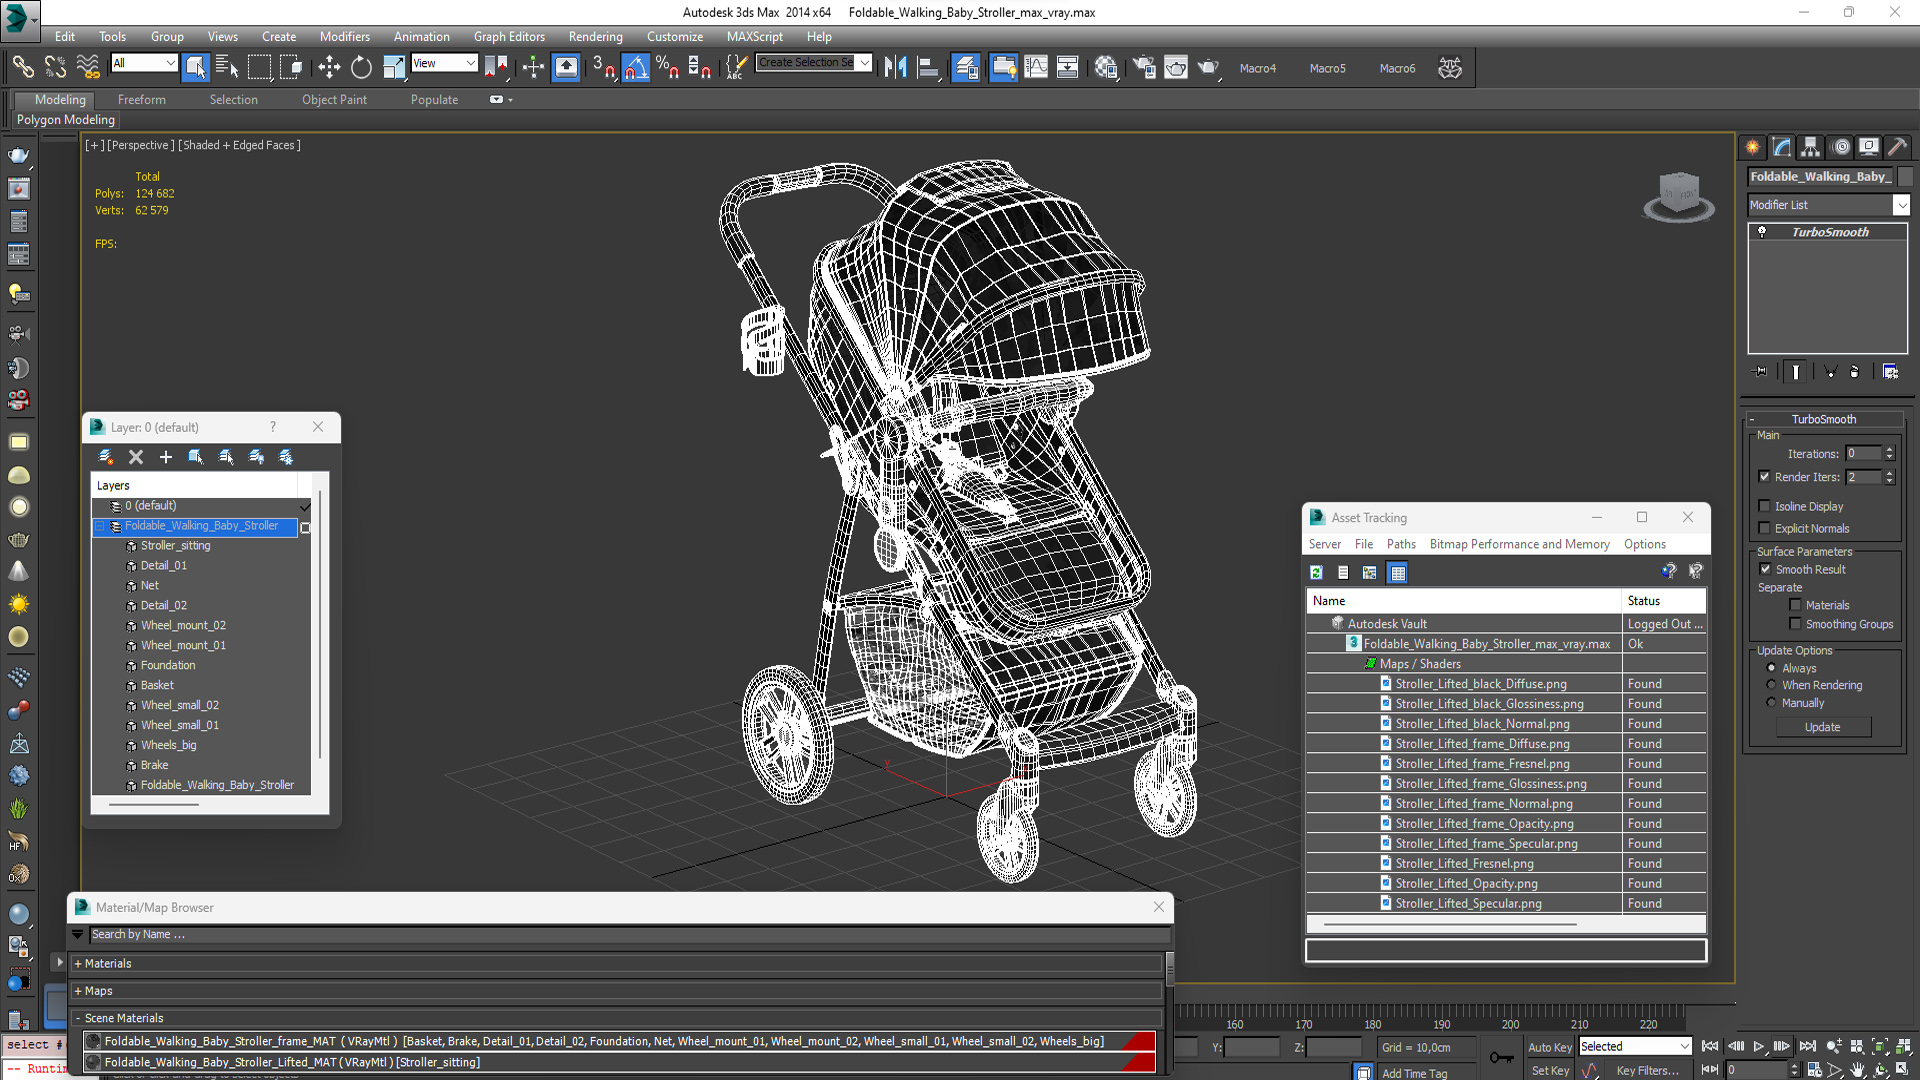This screenshot has width=1920, height=1080.
Task: Select the Select and Link tool
Action: 22,67
